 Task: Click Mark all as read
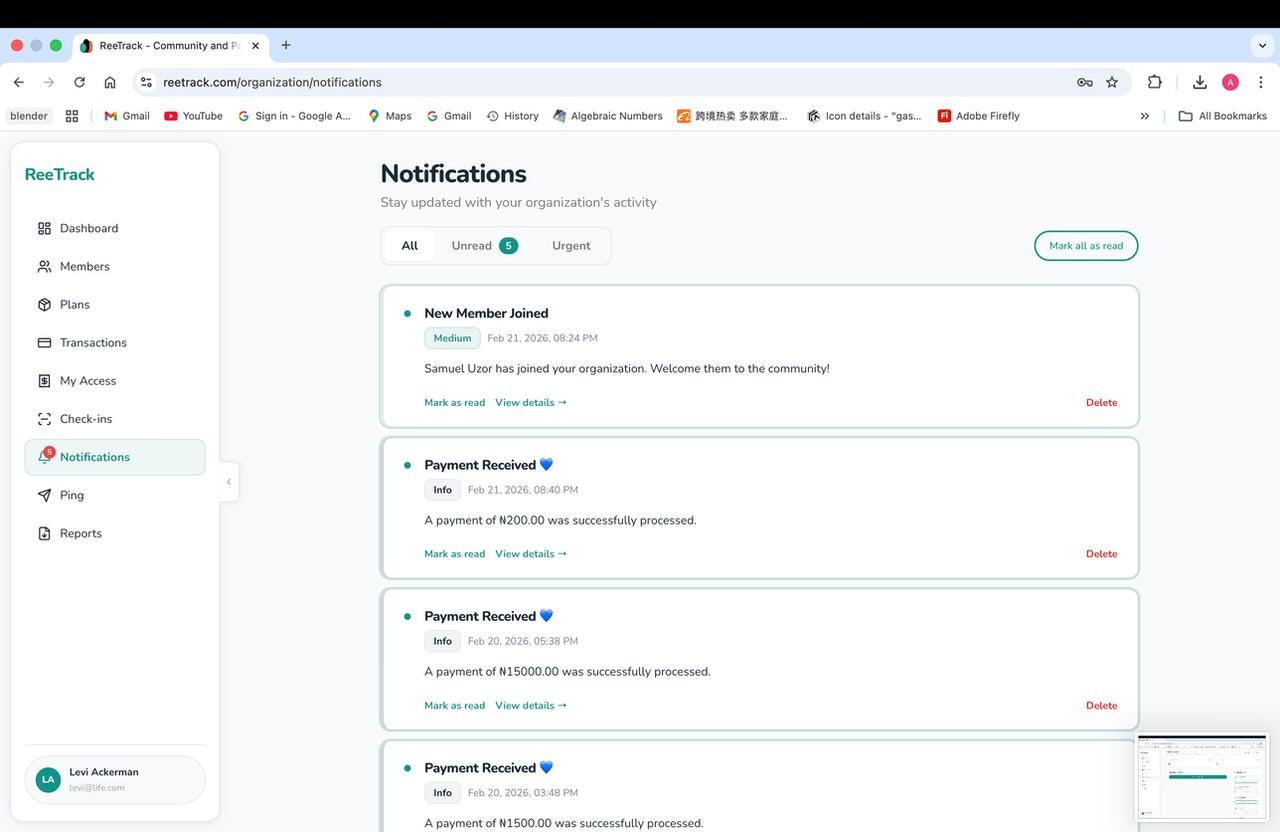pos(1085,245)
